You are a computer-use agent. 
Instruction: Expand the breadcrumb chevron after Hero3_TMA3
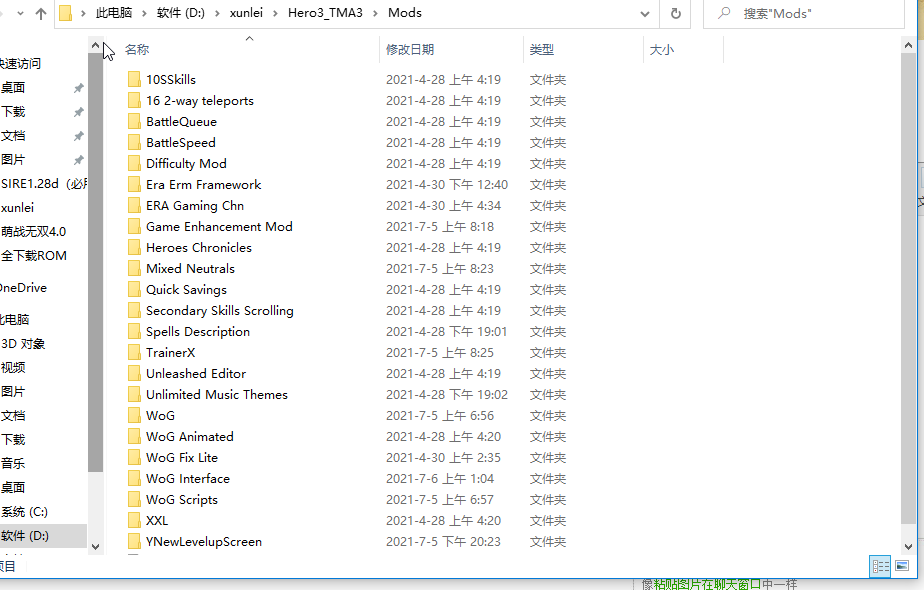[x=377, y=14]
